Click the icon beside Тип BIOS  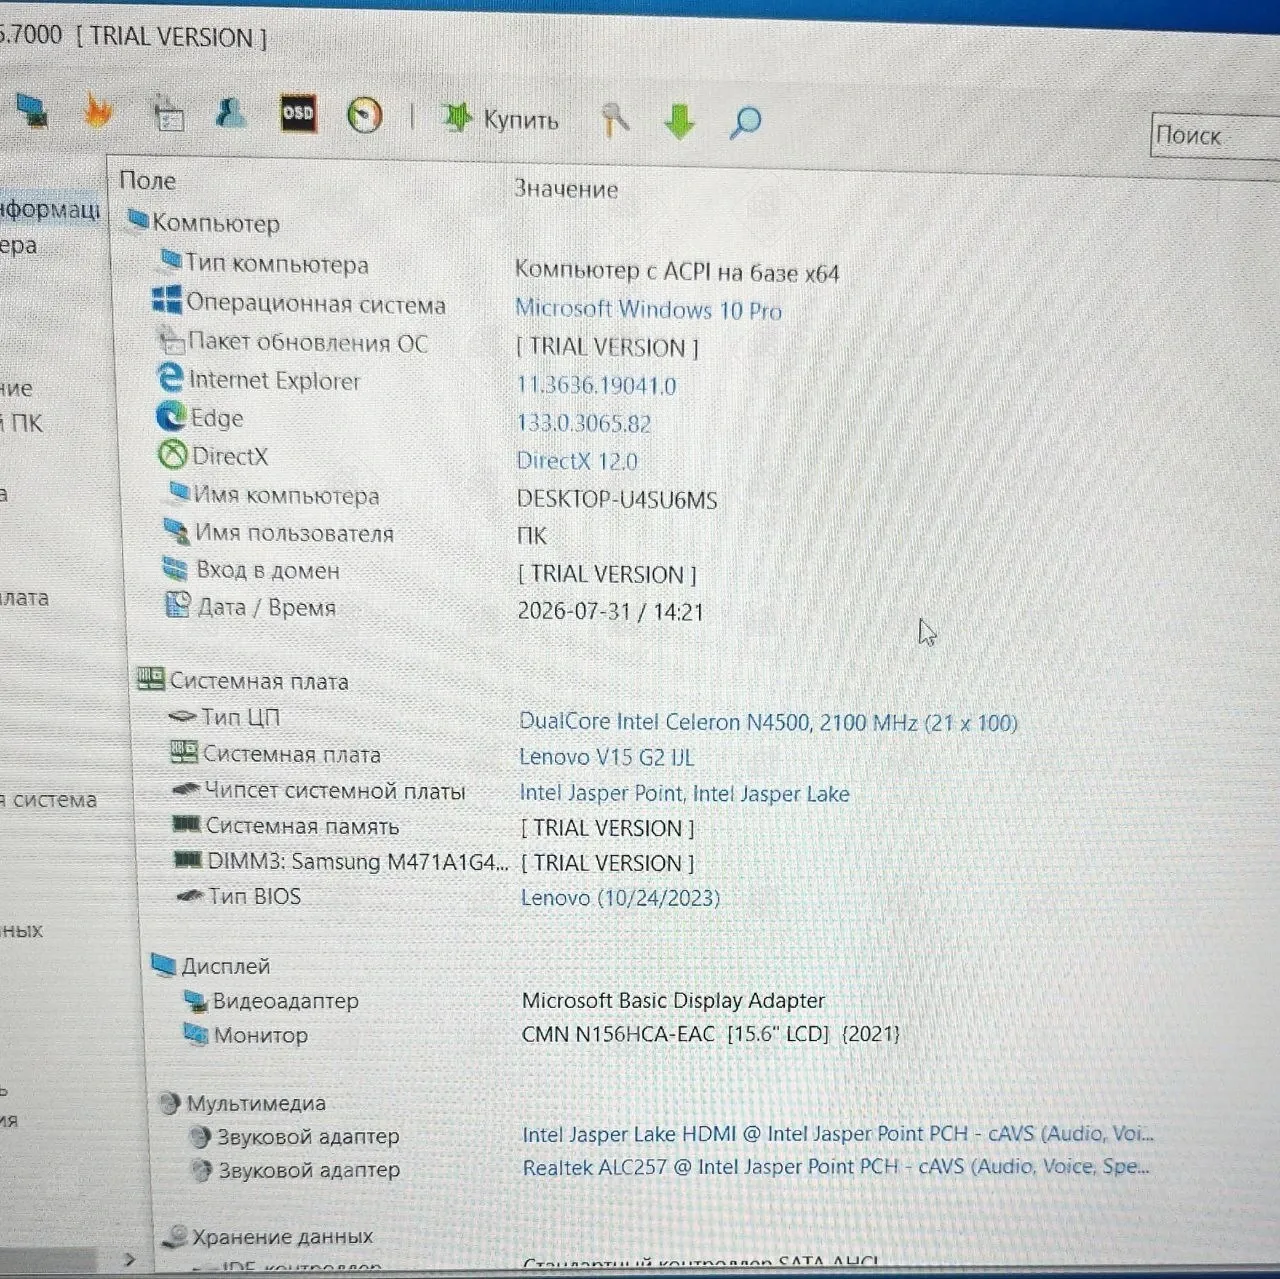point(190,896)
